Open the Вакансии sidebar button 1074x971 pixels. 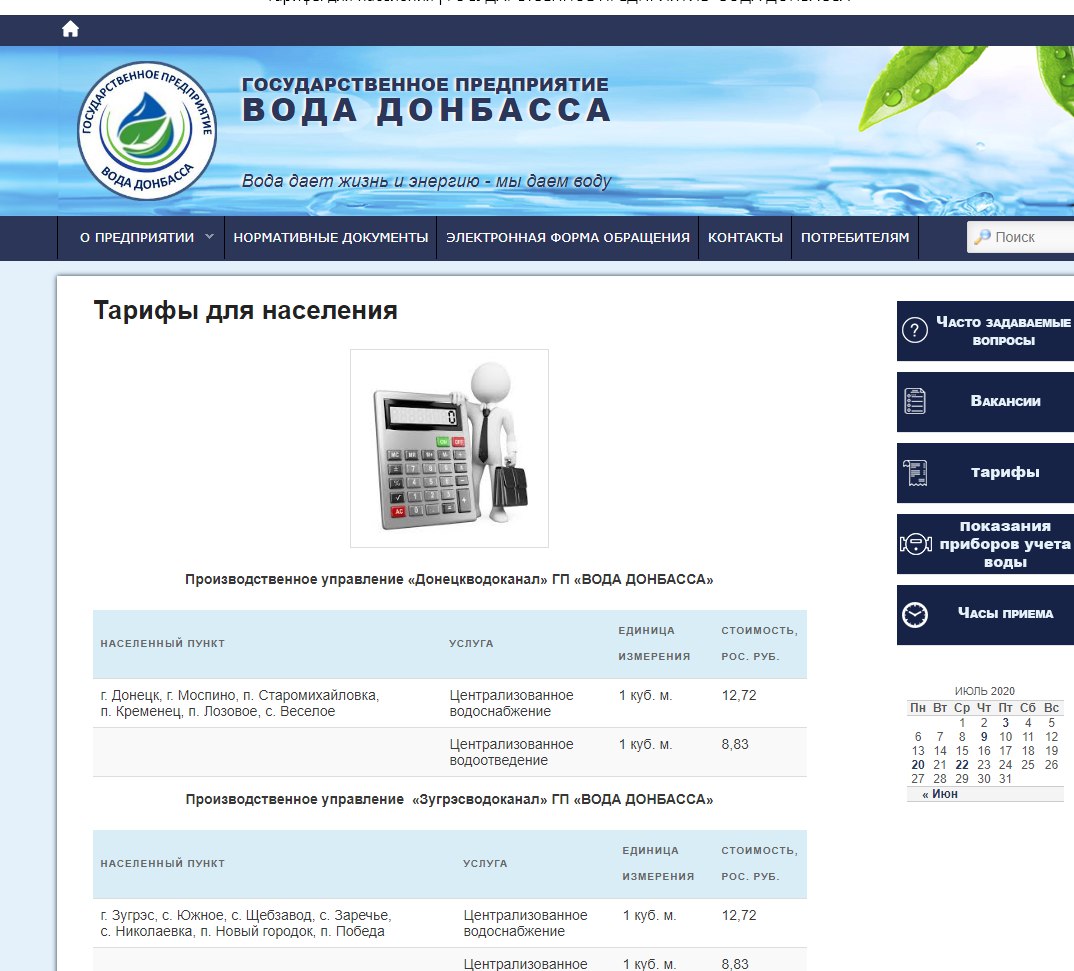[985, 402]
